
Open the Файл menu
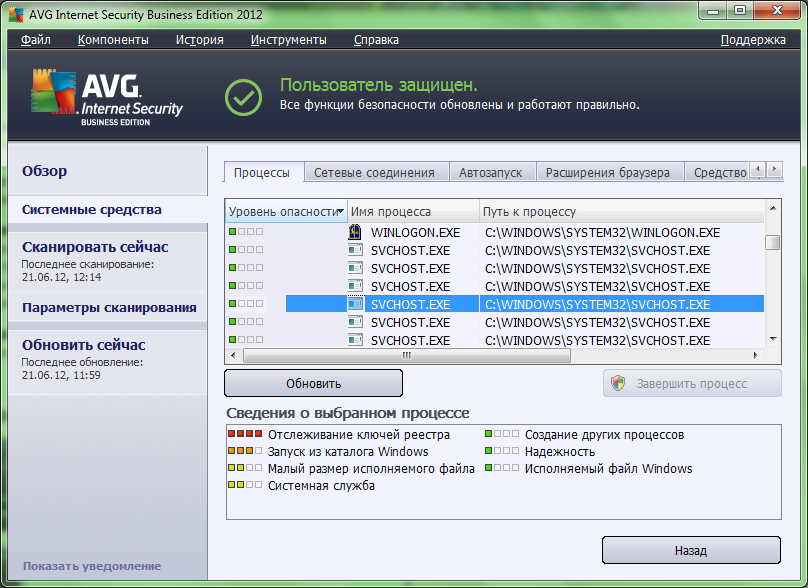tap(36, 40)
